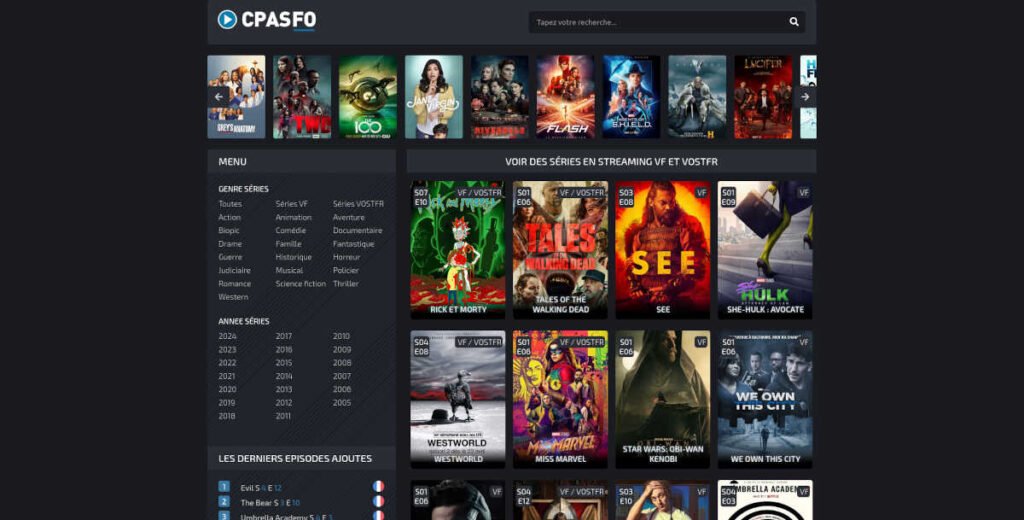Open Riverdale carousel poster
Screen dimensions: 1024x520
(x=500, y=97)
